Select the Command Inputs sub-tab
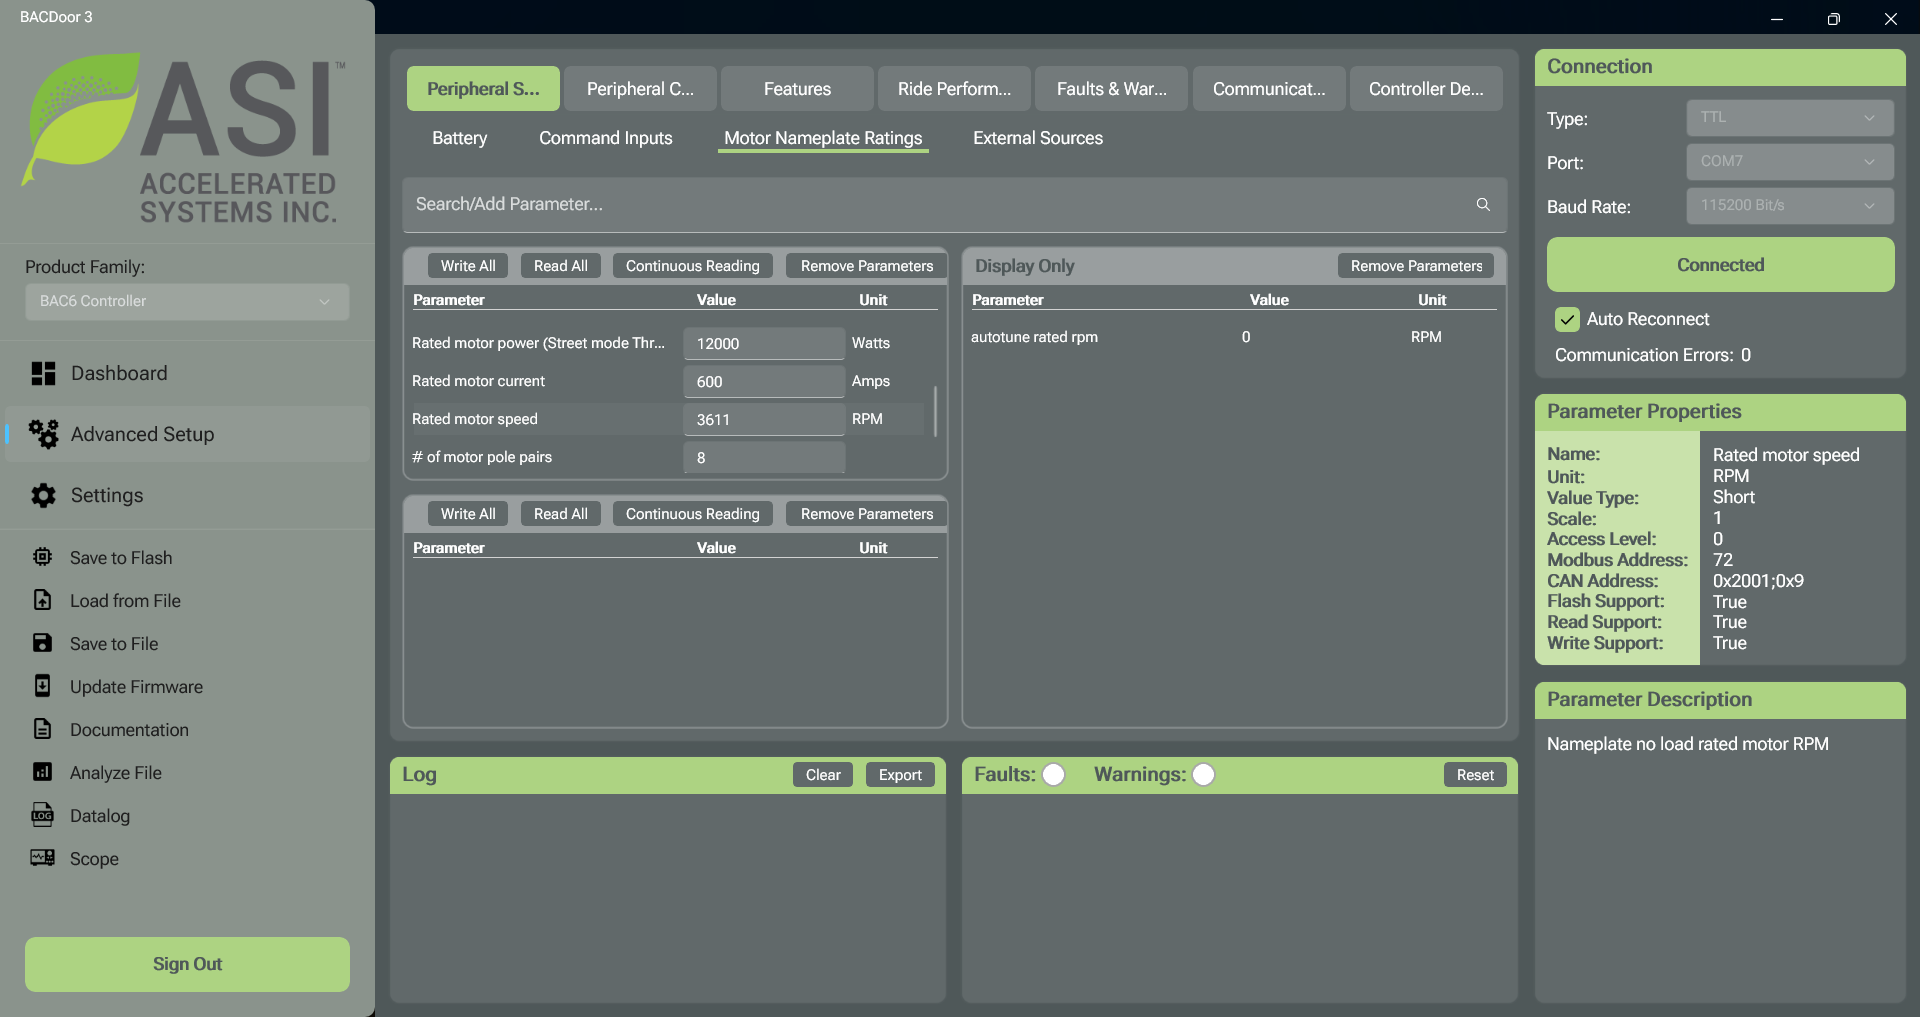Image resolution: width=1920 pixels, height=1017 pixels. click(x=606, y=138)
